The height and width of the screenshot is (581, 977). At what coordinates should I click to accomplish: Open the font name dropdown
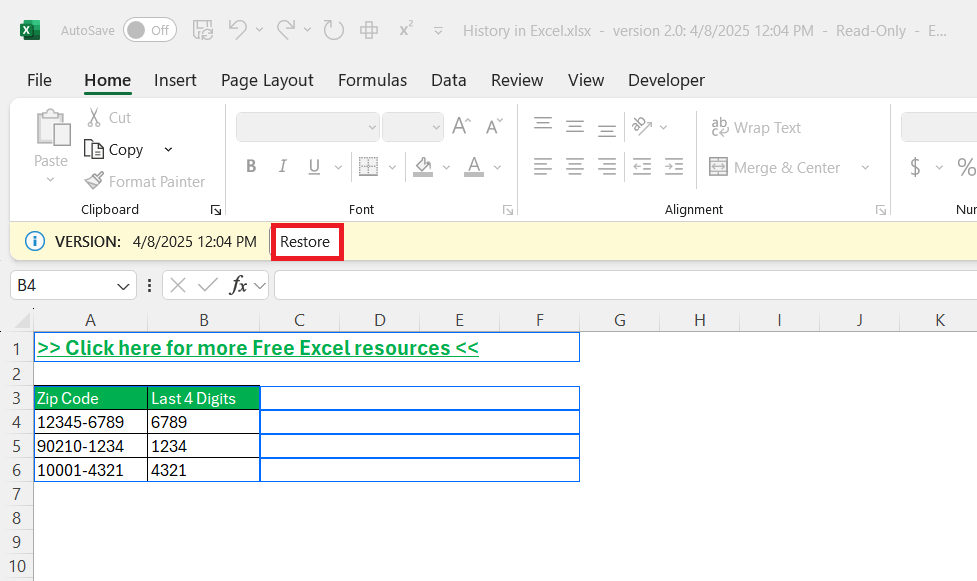pyautogui.click(x=372, y=127)
